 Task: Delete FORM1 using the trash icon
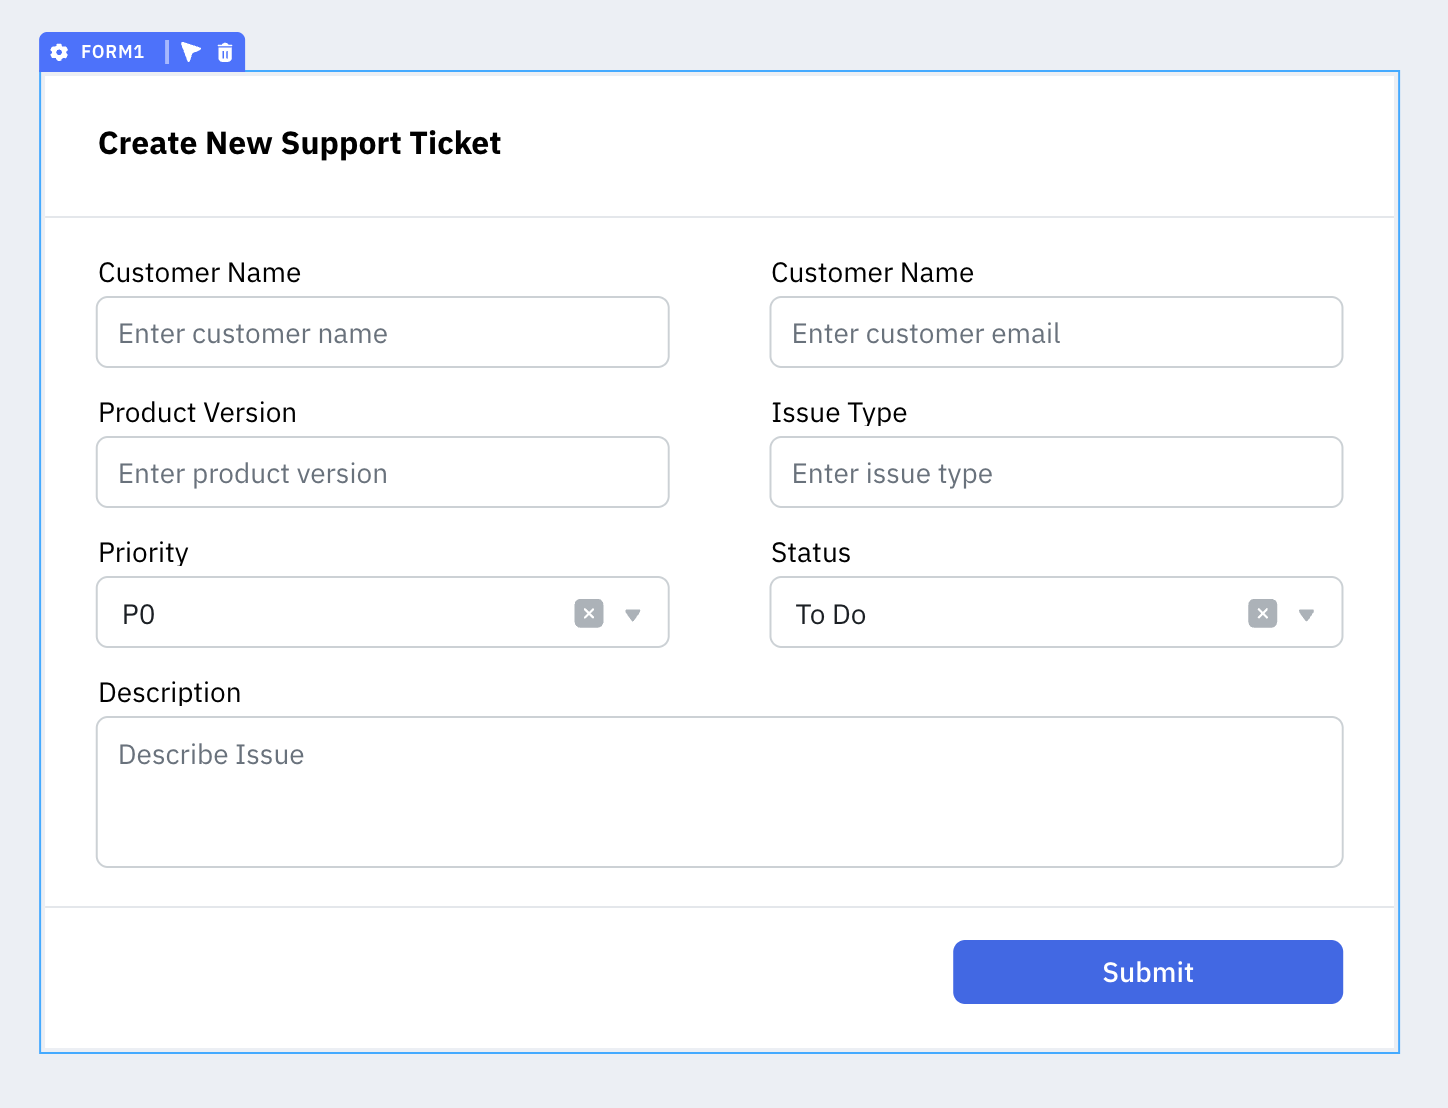click(224, 52)
